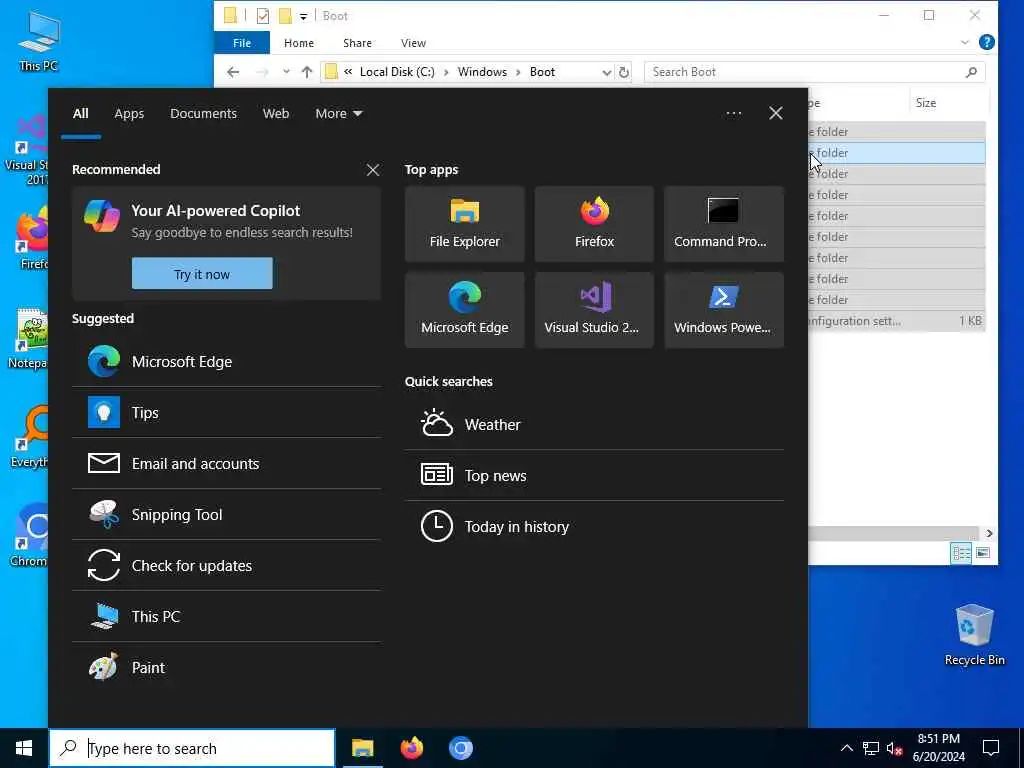Open the View ribbon tab
This screenshot has width=1024, height=768.
point(413,43)
